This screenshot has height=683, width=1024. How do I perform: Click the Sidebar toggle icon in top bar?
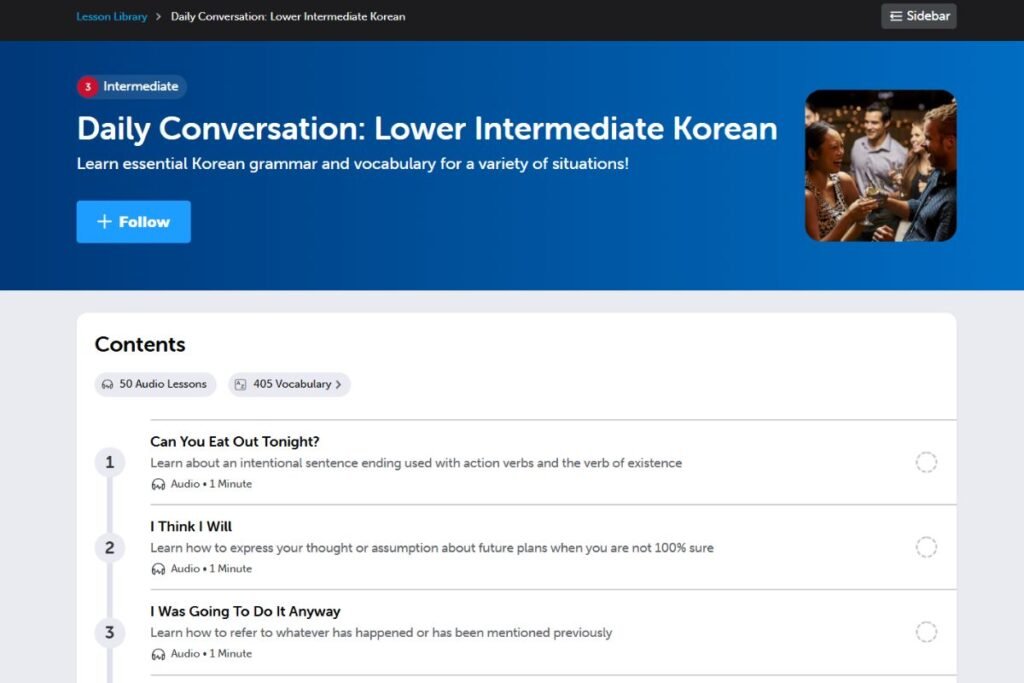coord(896,16)
